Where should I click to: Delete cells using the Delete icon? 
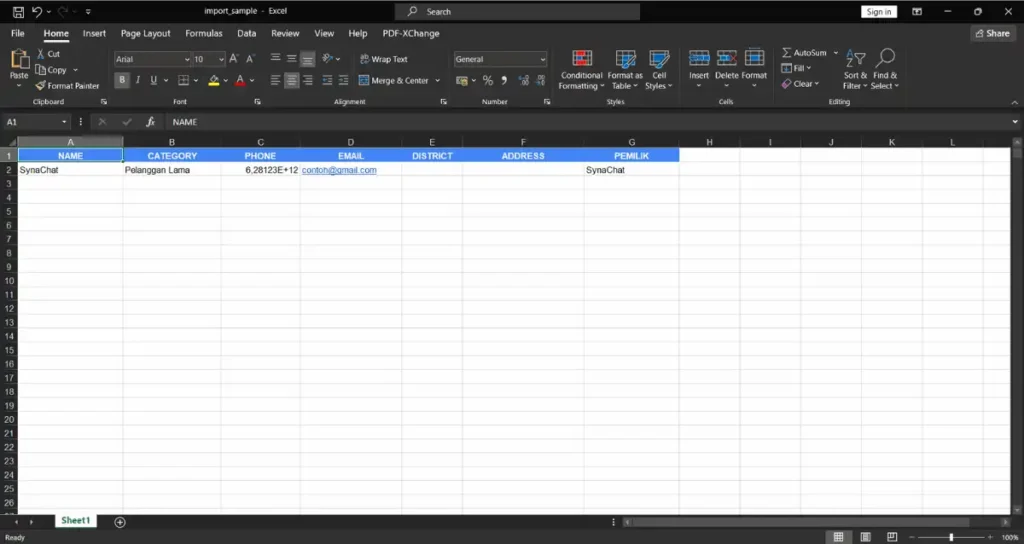pyautogui.click(x=726, y=59)
